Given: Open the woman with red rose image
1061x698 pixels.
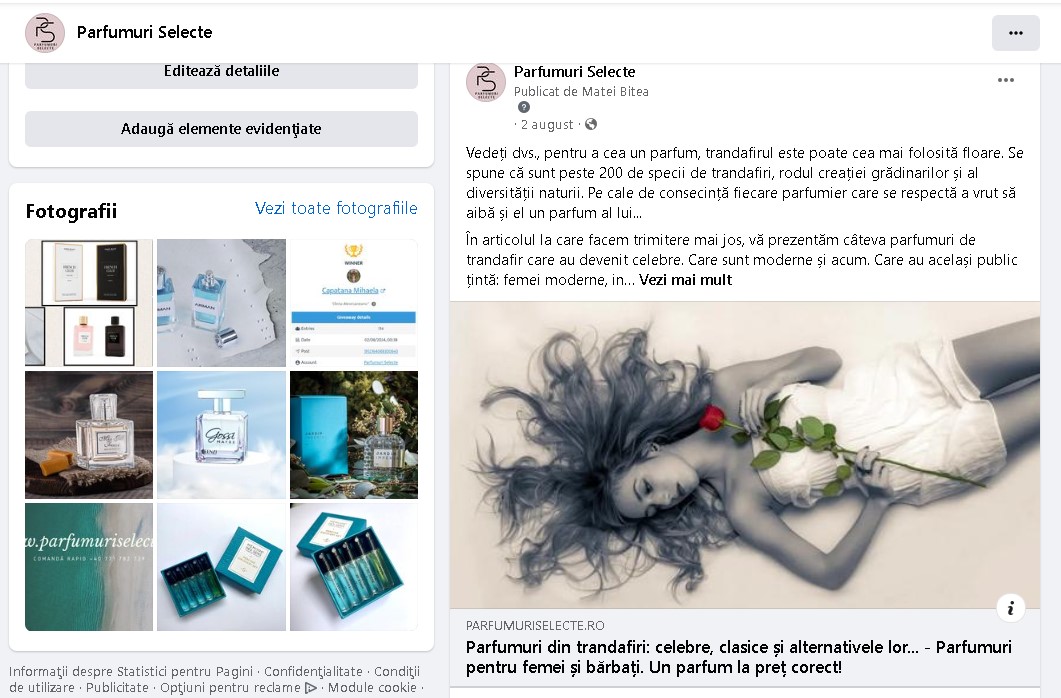Looking at the screenshot, I should click(745, 455).
